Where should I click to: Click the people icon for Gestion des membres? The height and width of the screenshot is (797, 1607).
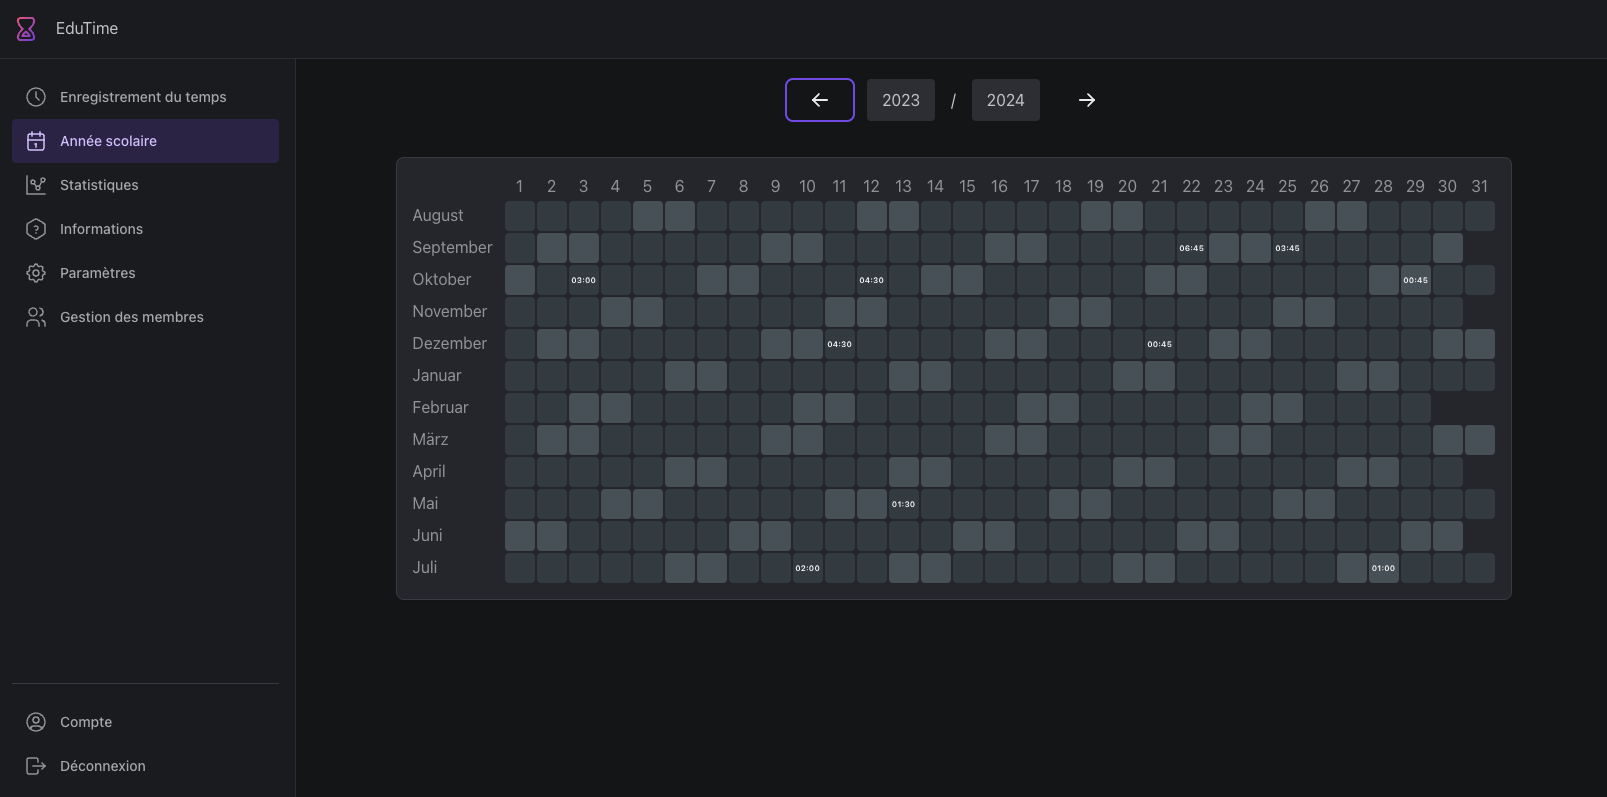pyautogui.click(x=36, y=317)
